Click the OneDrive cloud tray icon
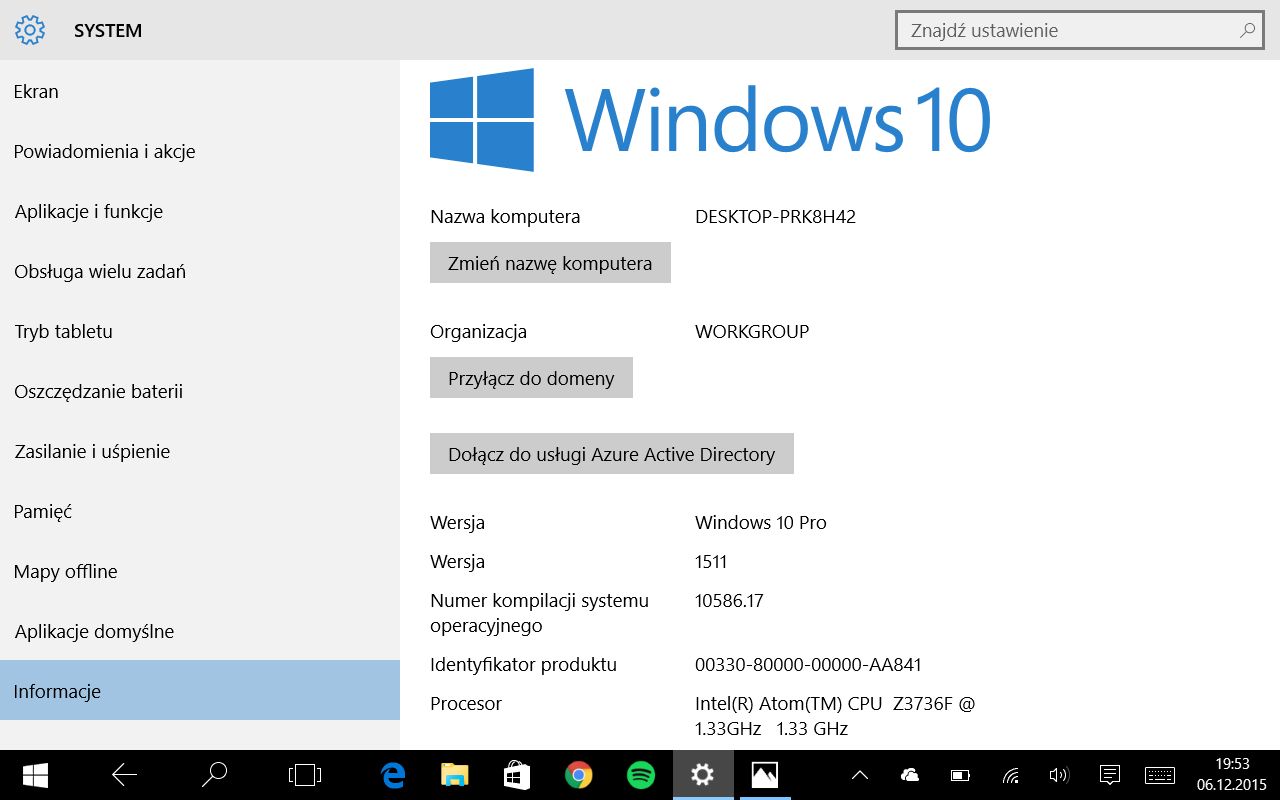 coord(909,775)
